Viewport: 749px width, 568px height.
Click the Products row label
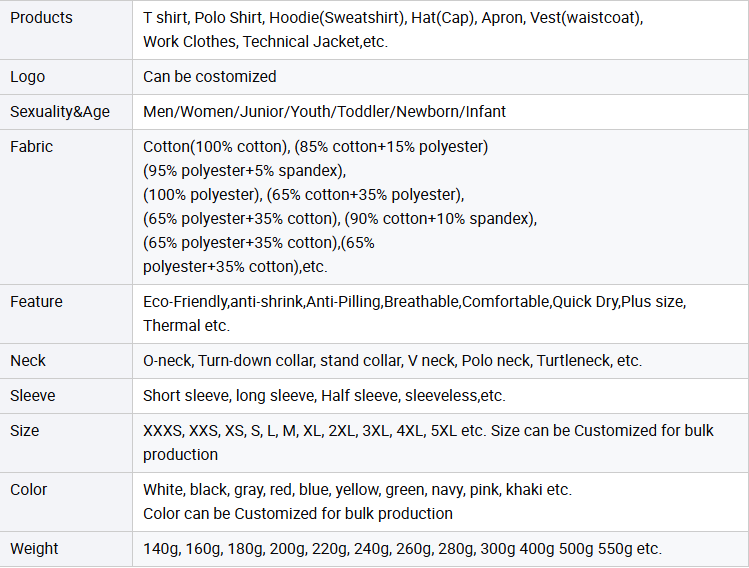tap(41, 18)
